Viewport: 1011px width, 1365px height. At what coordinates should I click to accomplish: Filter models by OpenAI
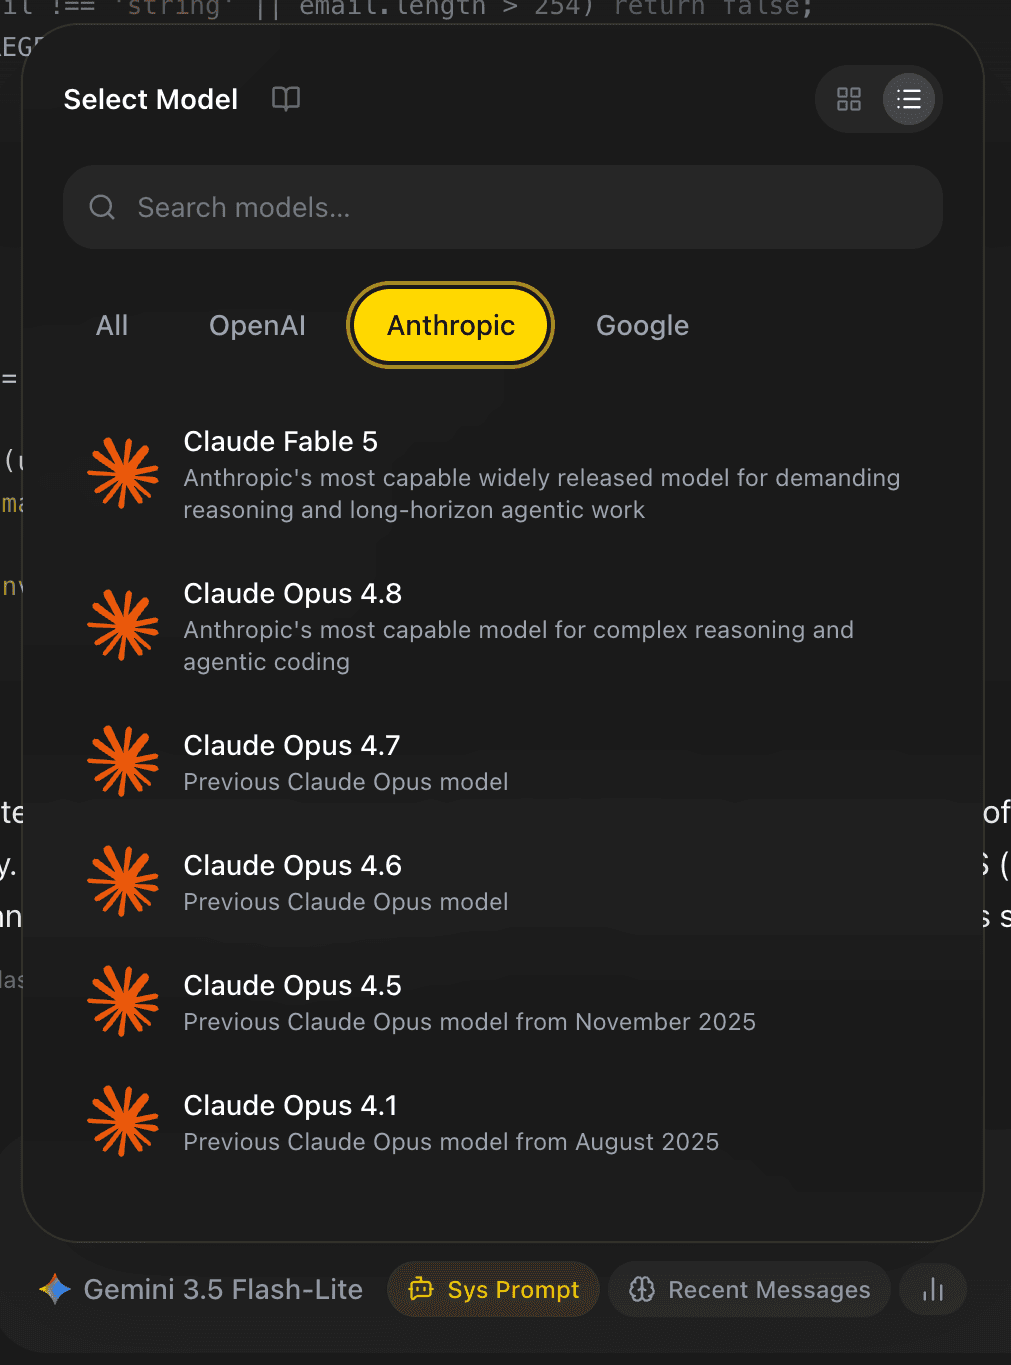click(x=257, y=326)
